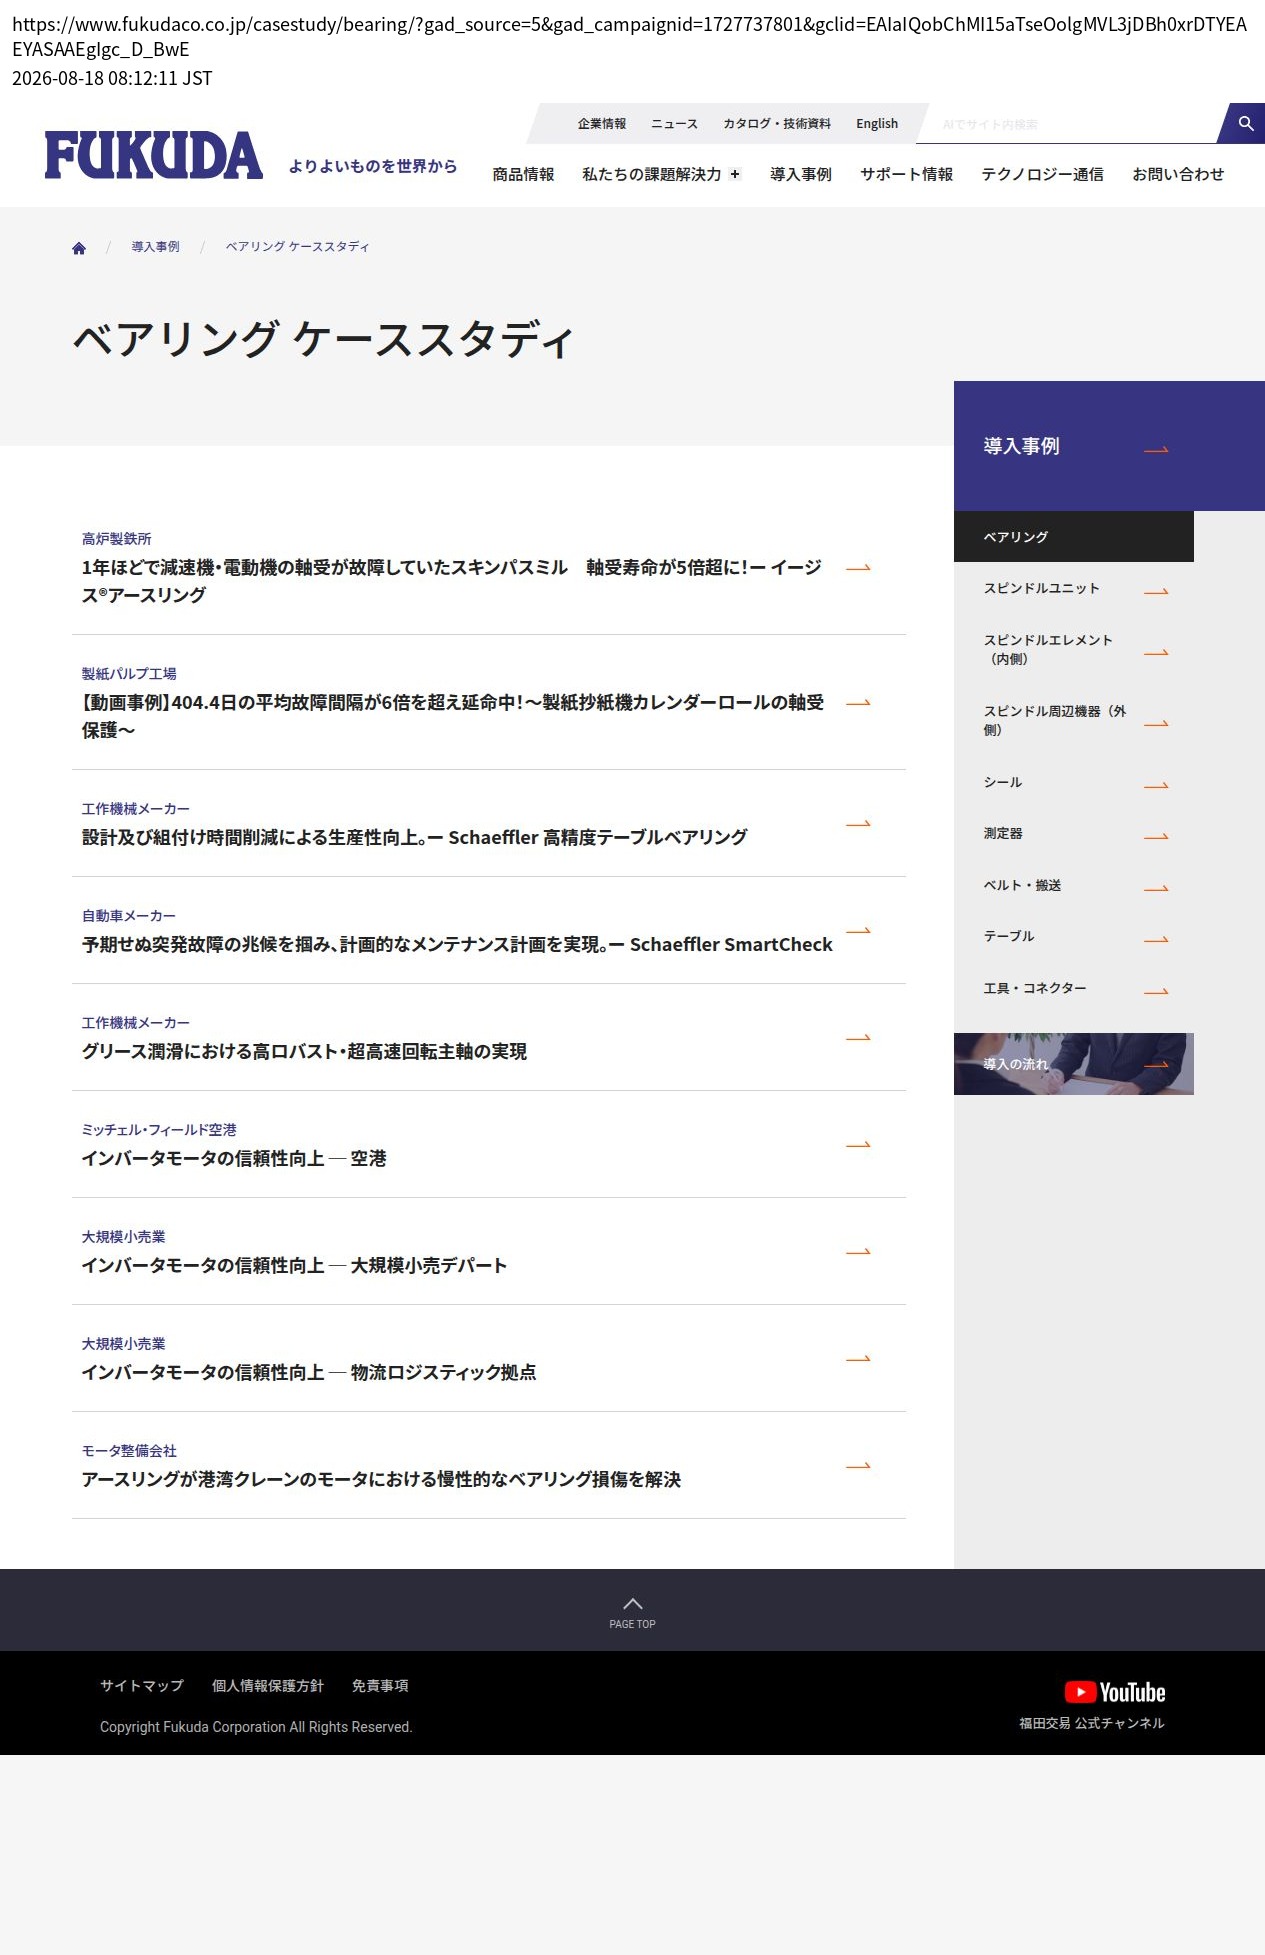Click the arrow next to 製紙パルプ工場 case study
The width and height of the screenshot is (1265, 1955).
click(x=858, y=702)
